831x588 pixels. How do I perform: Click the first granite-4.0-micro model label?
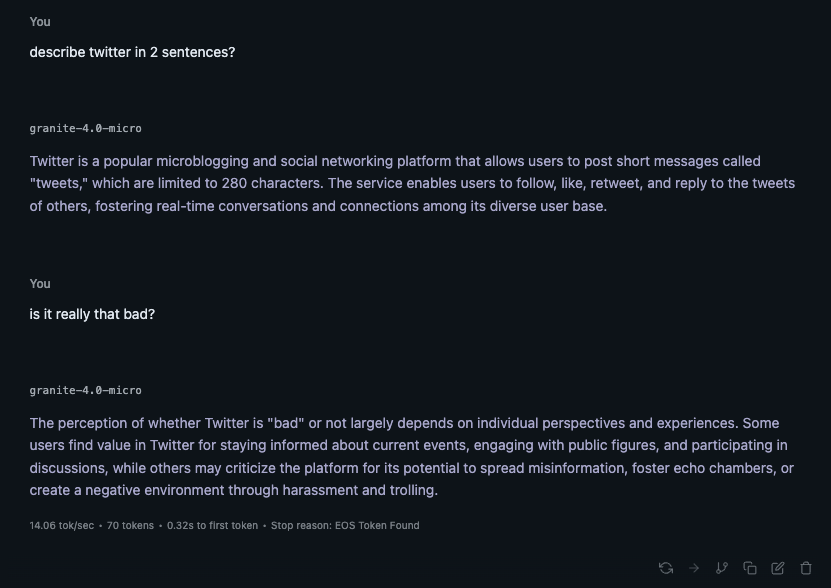tap(85, 129)
